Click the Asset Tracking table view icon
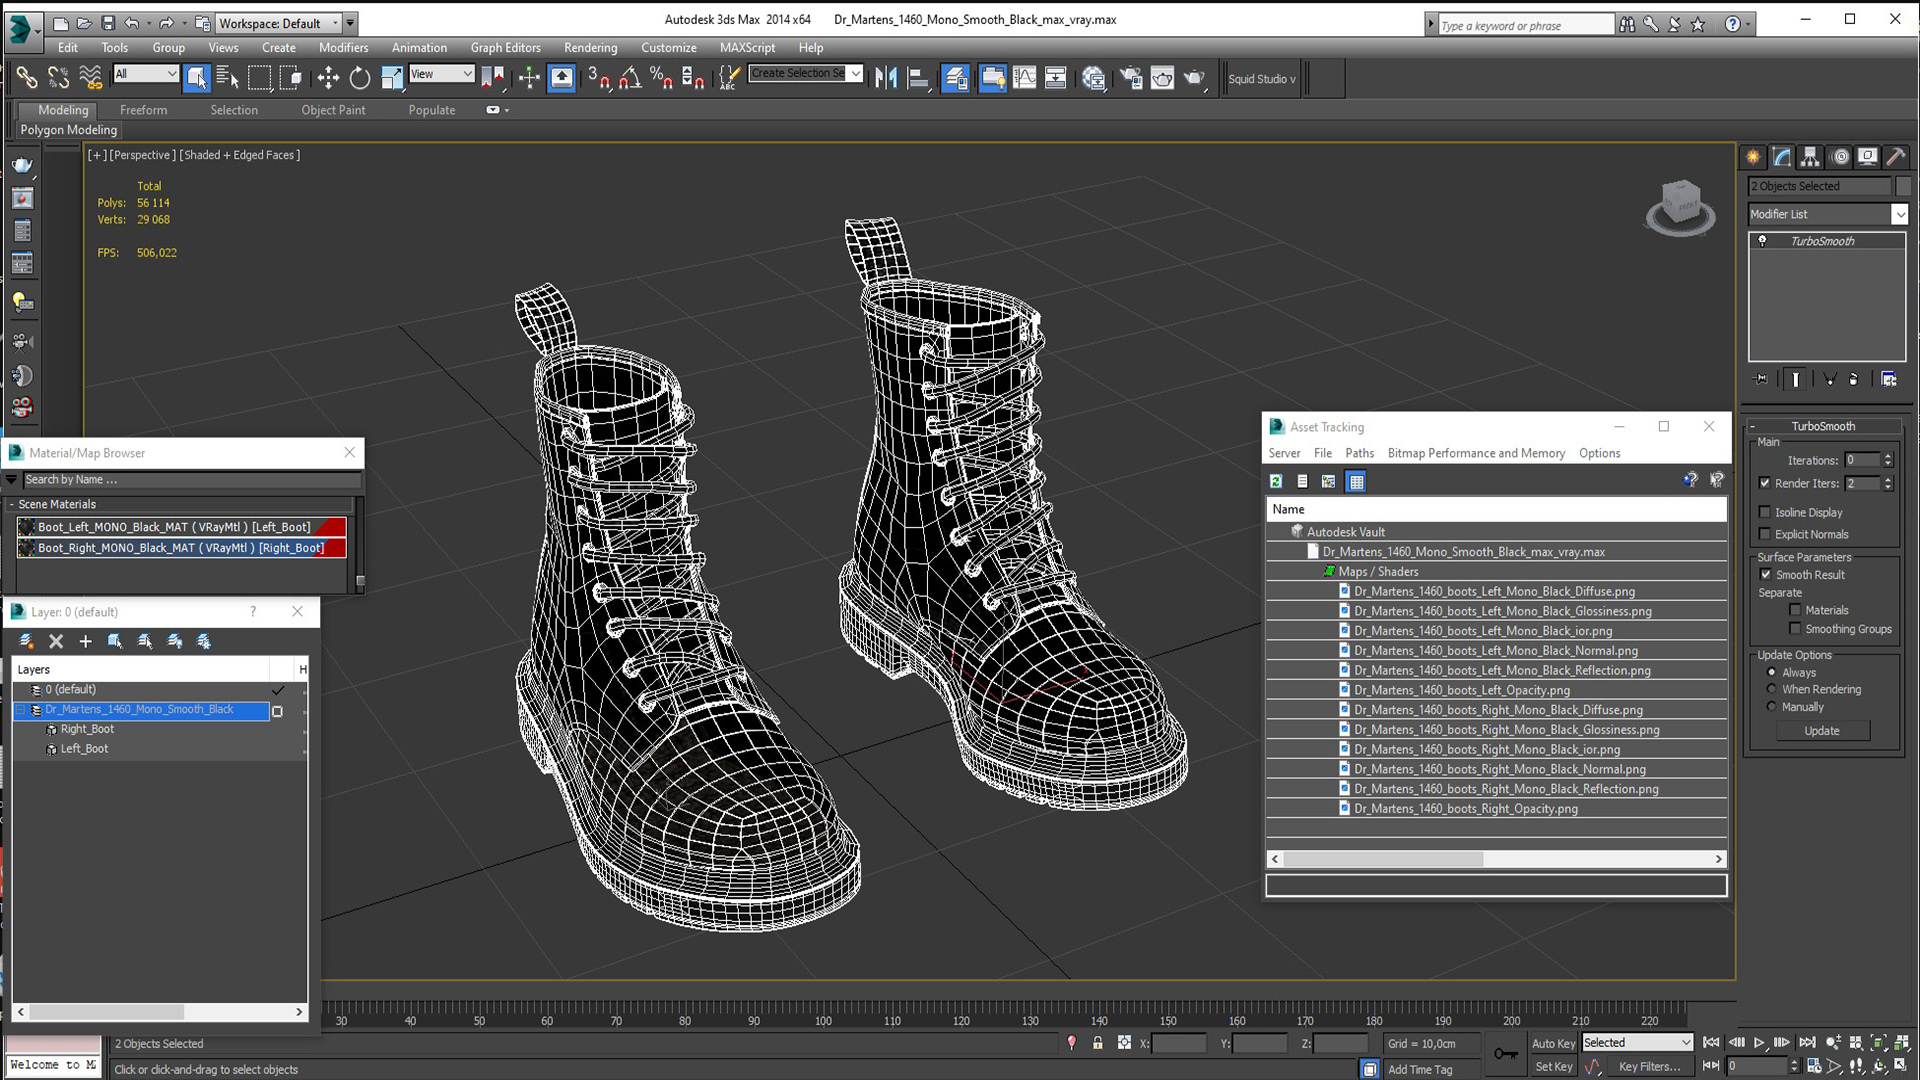1920x1080 pixels. 1356,481
